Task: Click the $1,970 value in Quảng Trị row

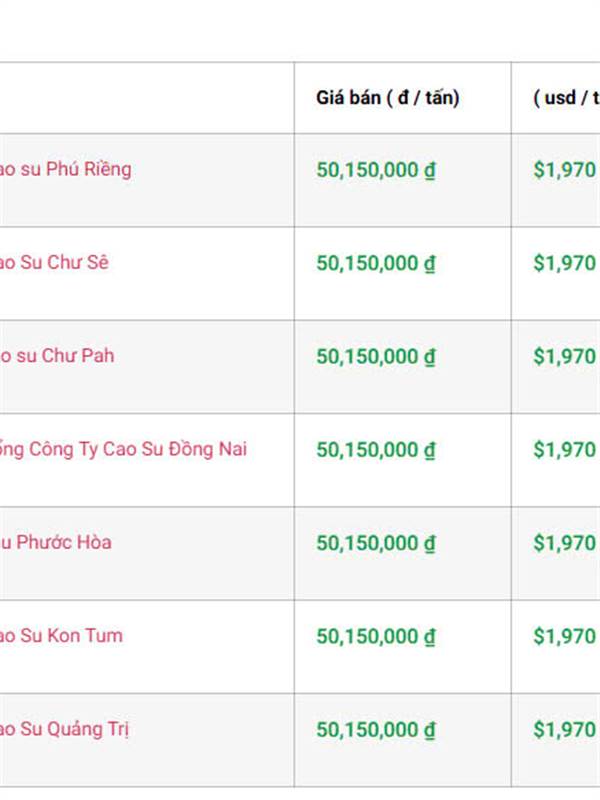Action: (x=565, y=730)
